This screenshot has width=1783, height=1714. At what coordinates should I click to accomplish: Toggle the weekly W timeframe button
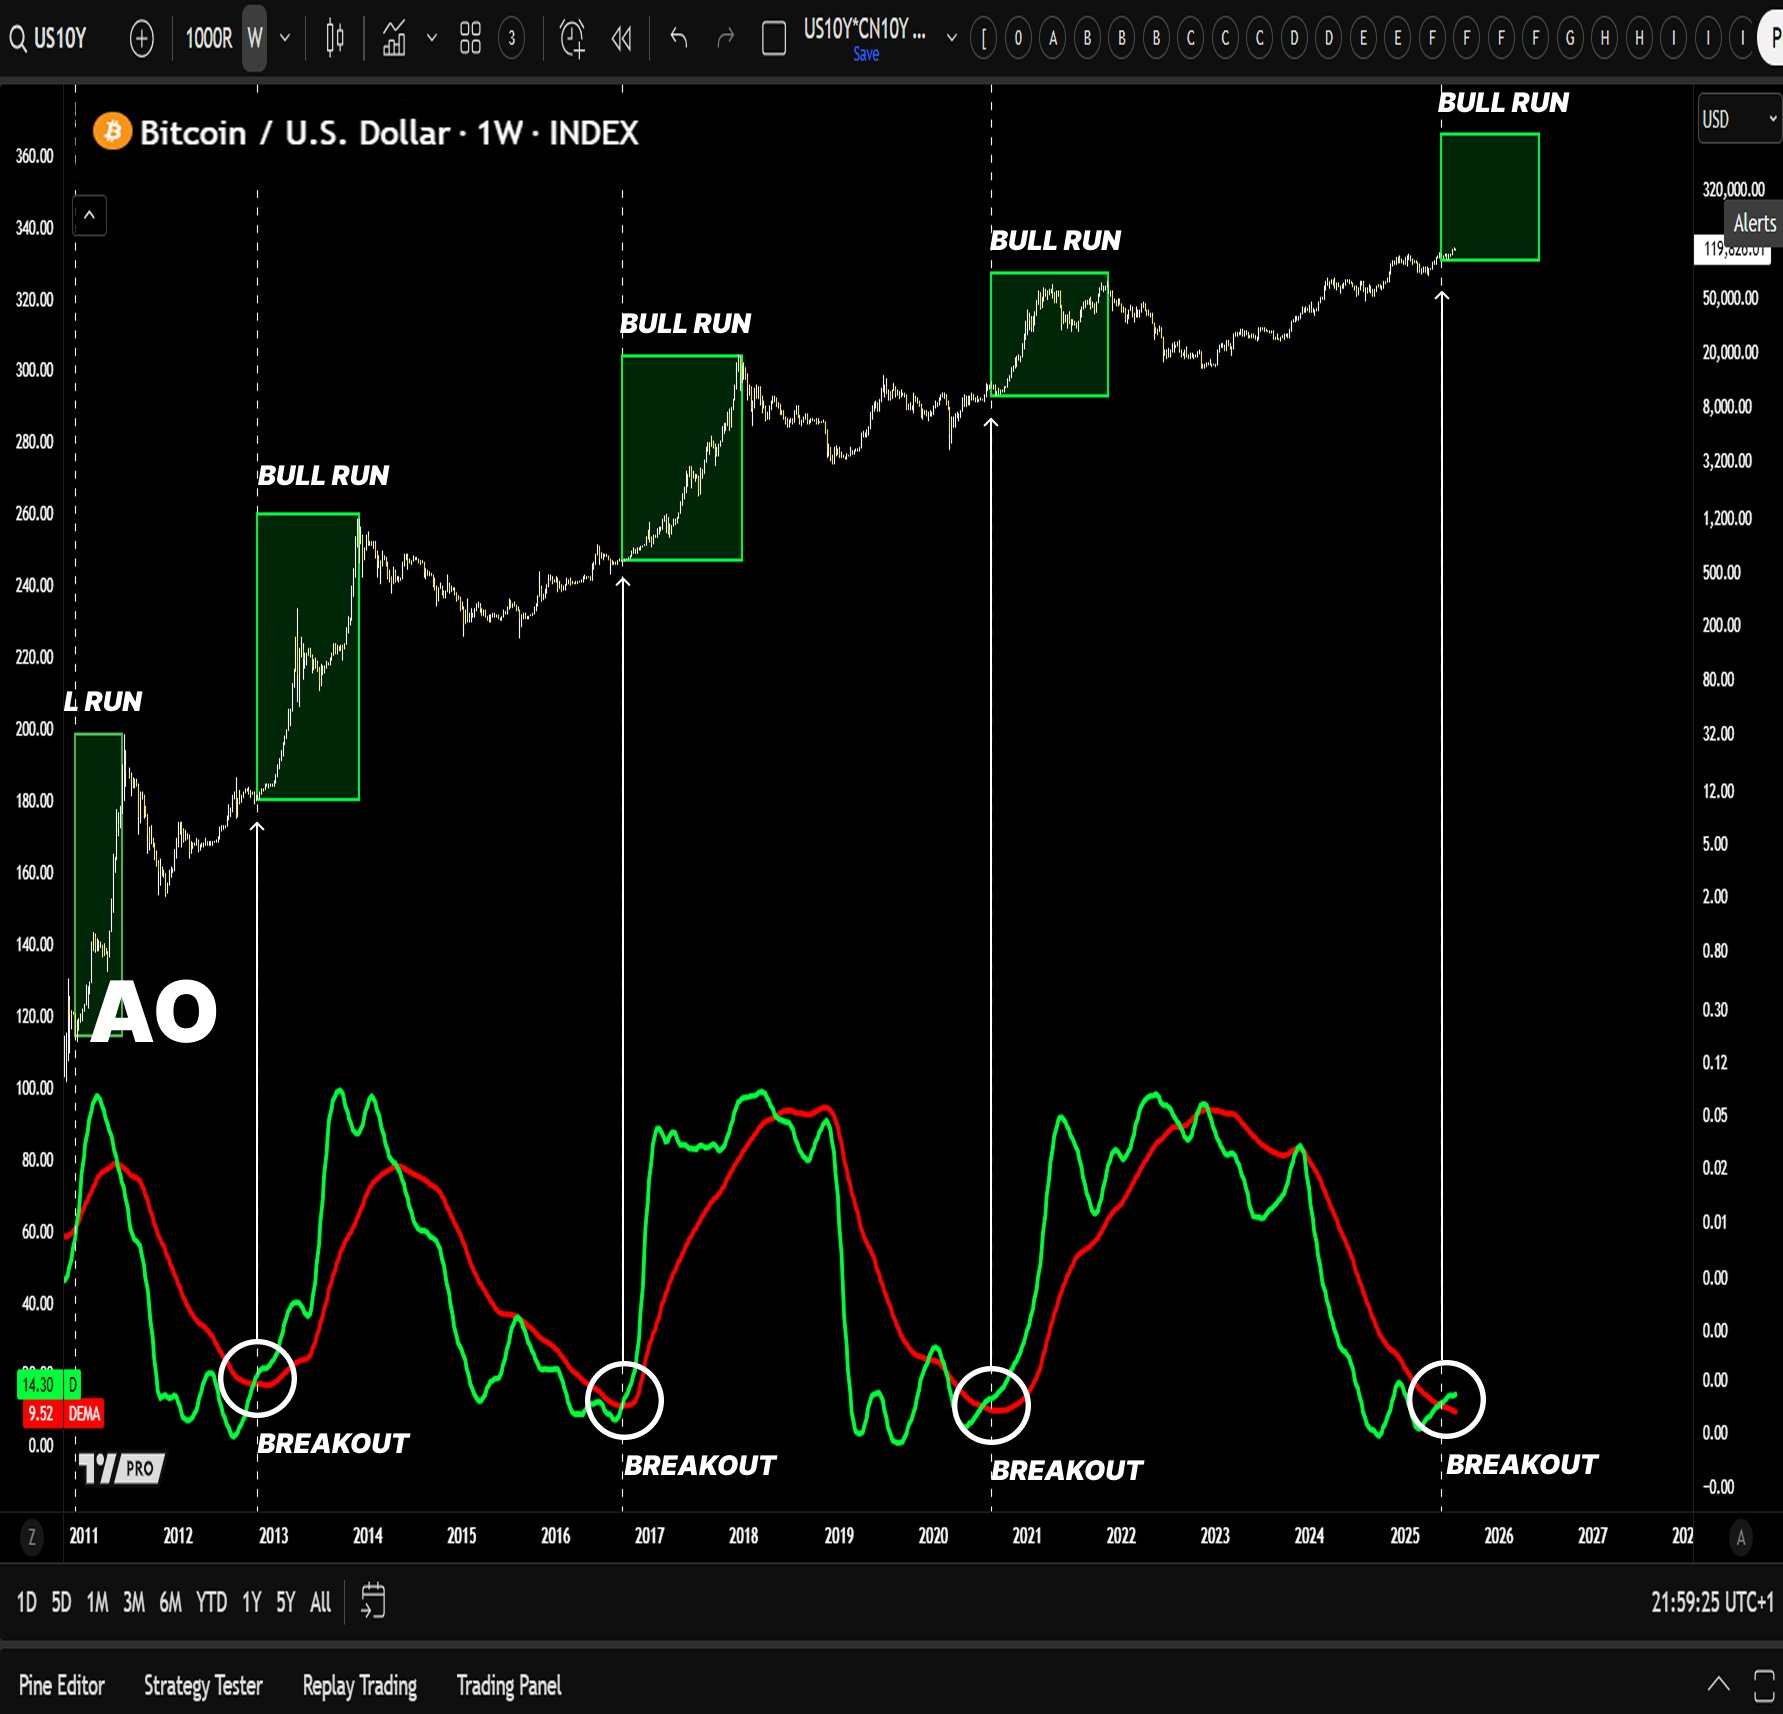coord(255,39)
